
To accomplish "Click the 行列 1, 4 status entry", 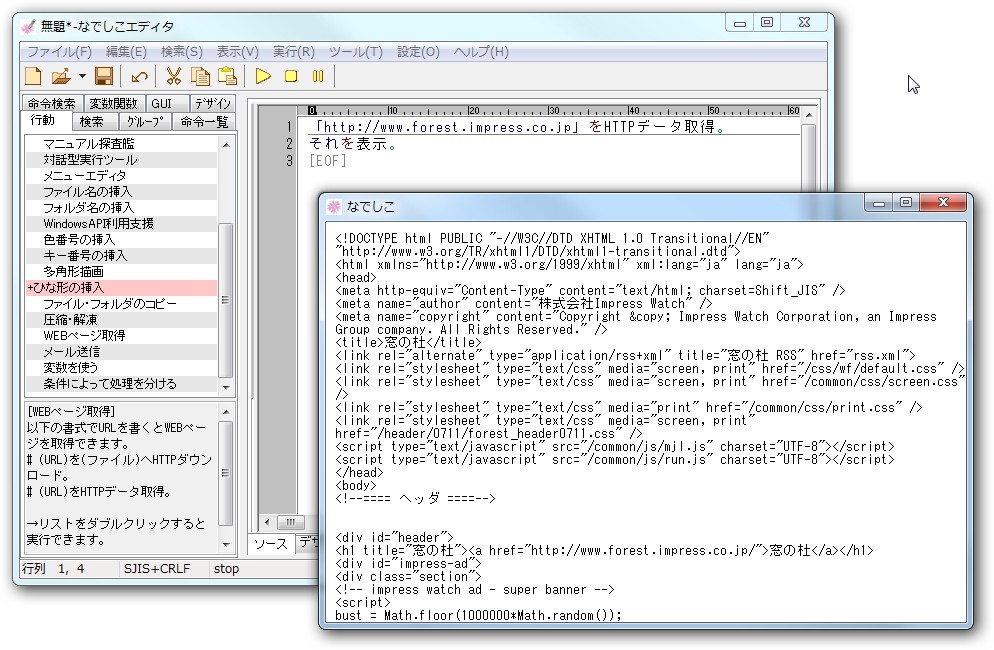I will pos(53,569).
